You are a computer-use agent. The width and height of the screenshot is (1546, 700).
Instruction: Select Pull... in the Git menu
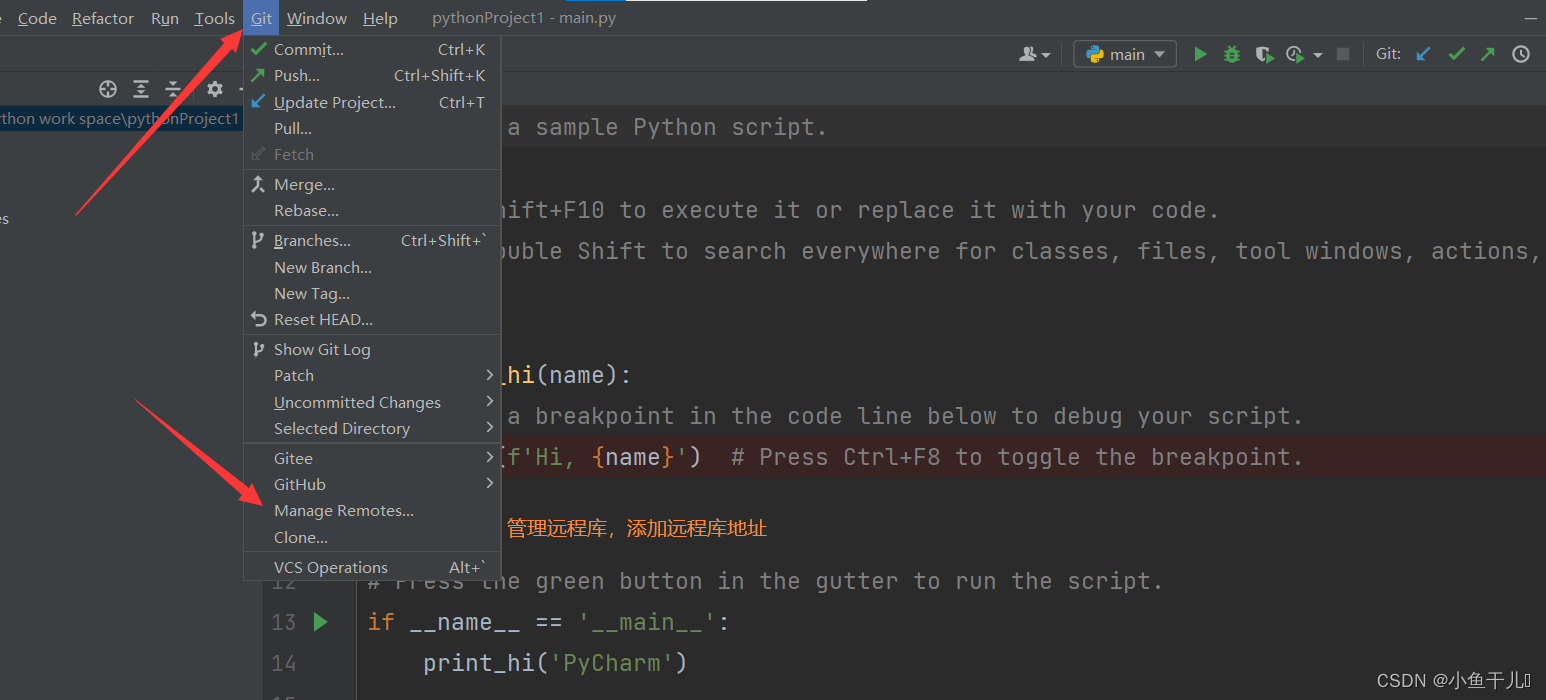tap(372, 128)
